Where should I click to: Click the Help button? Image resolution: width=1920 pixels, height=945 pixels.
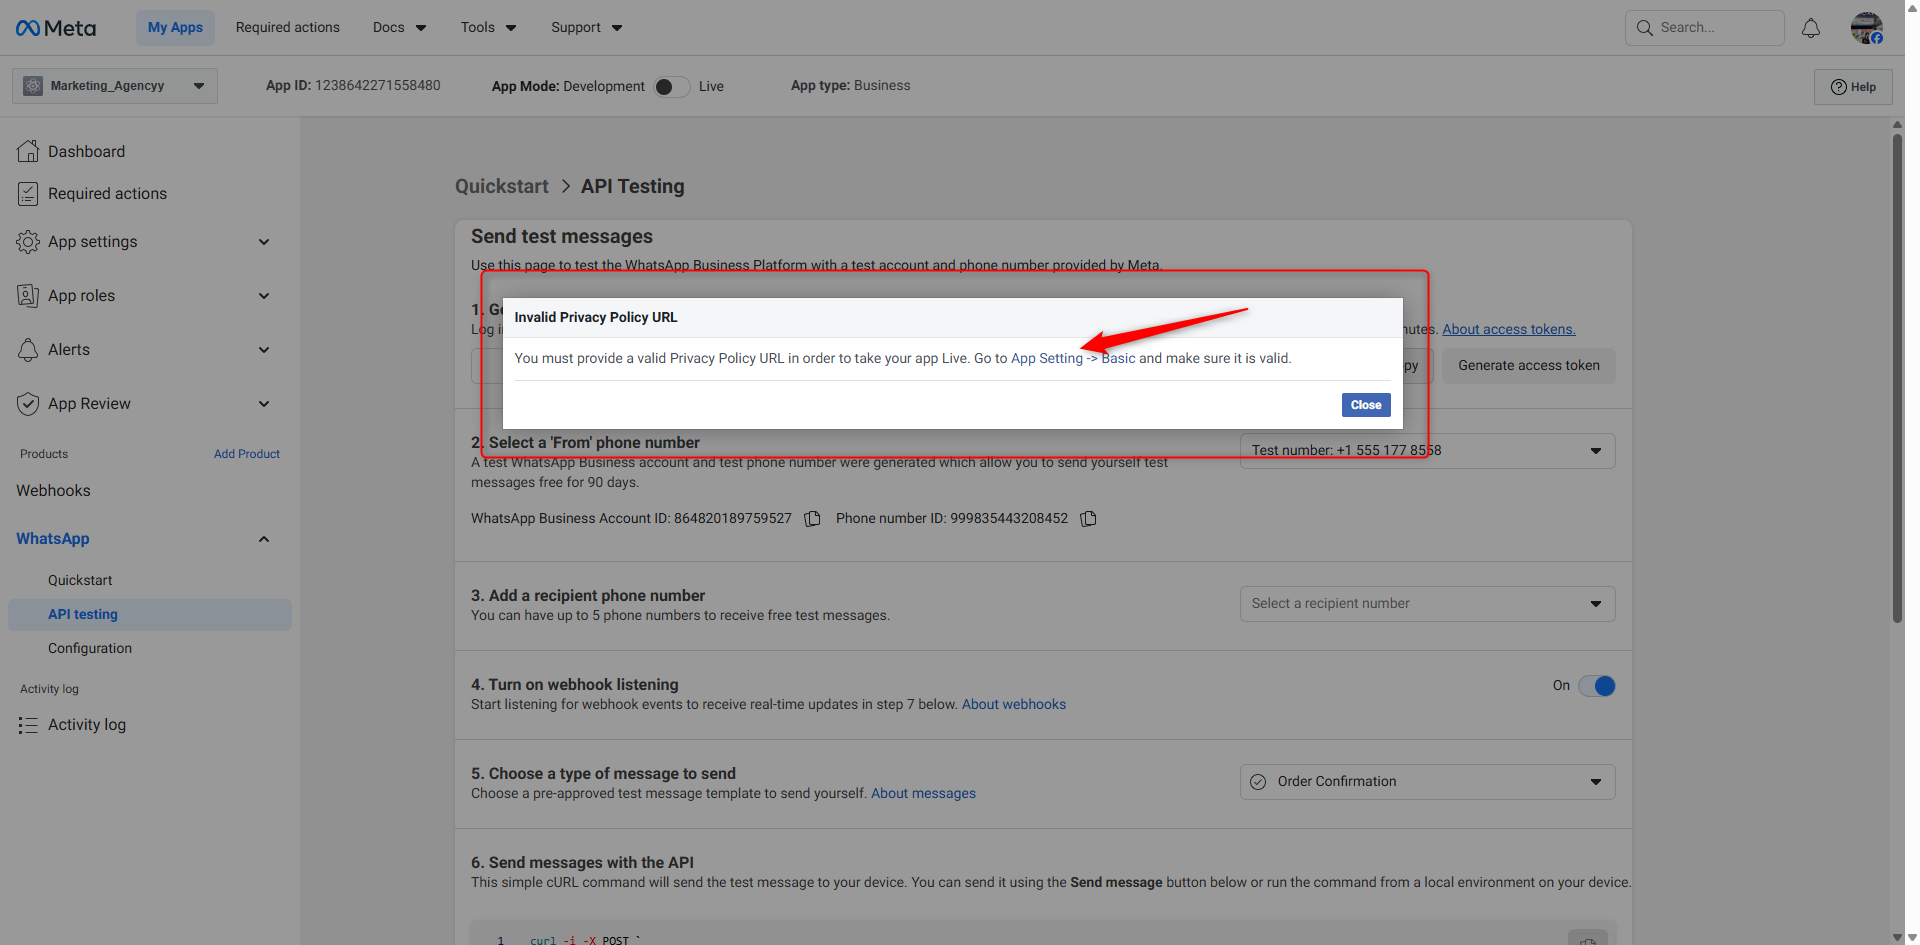pos(1853,87)
